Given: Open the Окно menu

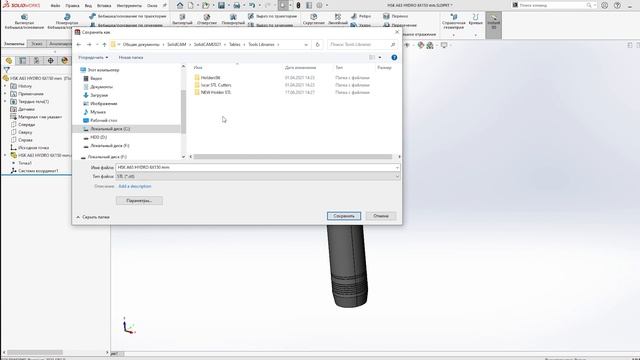Looking at the screenshot, I should click(152, 6).
